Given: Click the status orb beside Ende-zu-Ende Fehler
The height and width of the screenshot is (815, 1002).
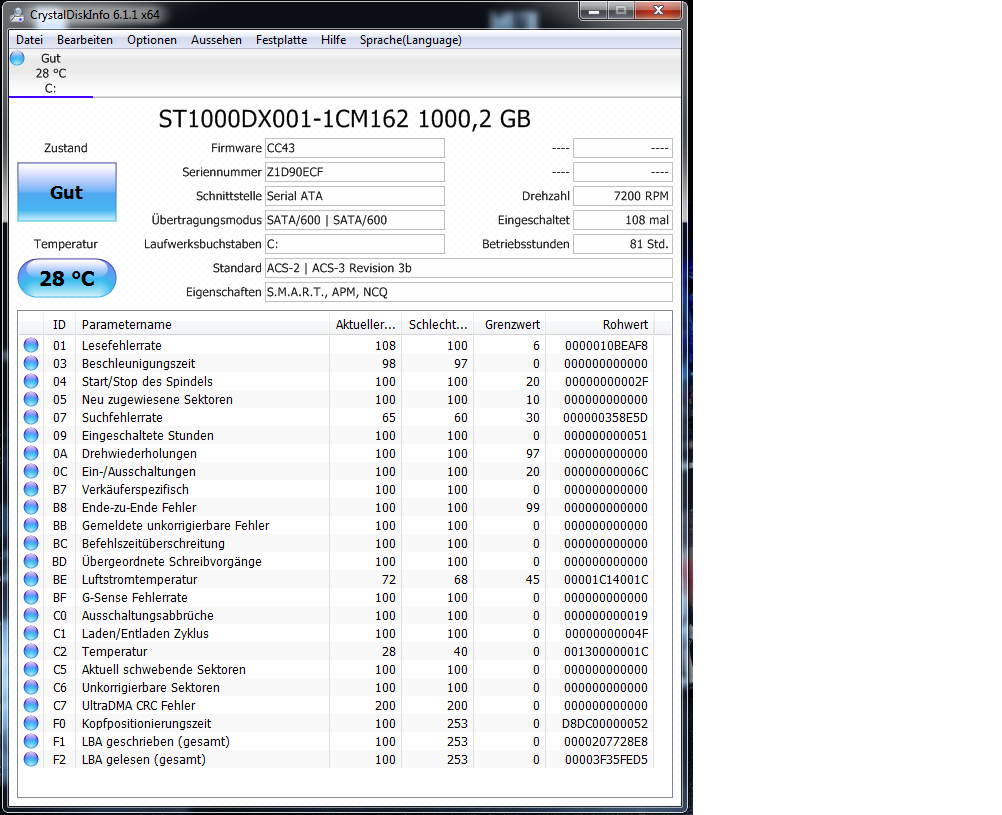Looking at the screenshot, I should pyautogui.click(x=31, y=507).
